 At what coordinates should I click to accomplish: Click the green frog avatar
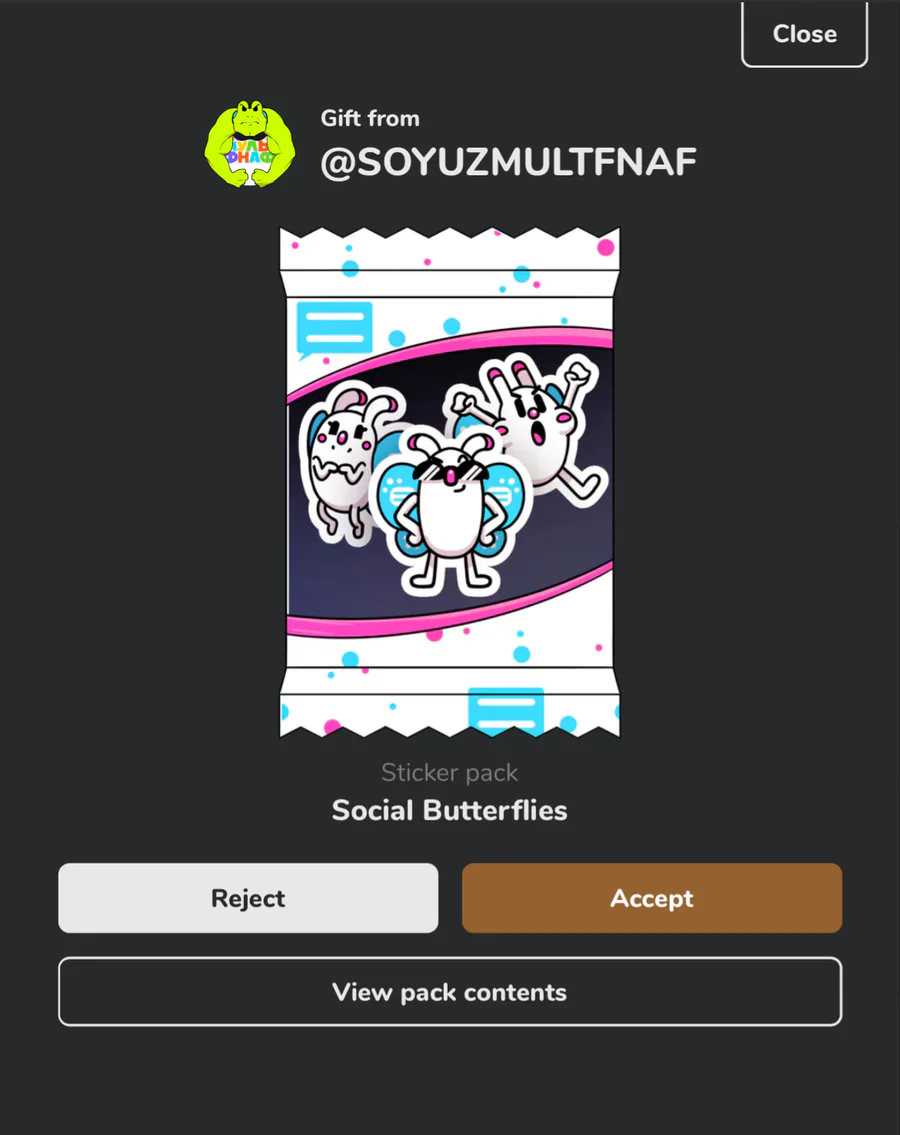coord(250,144)
